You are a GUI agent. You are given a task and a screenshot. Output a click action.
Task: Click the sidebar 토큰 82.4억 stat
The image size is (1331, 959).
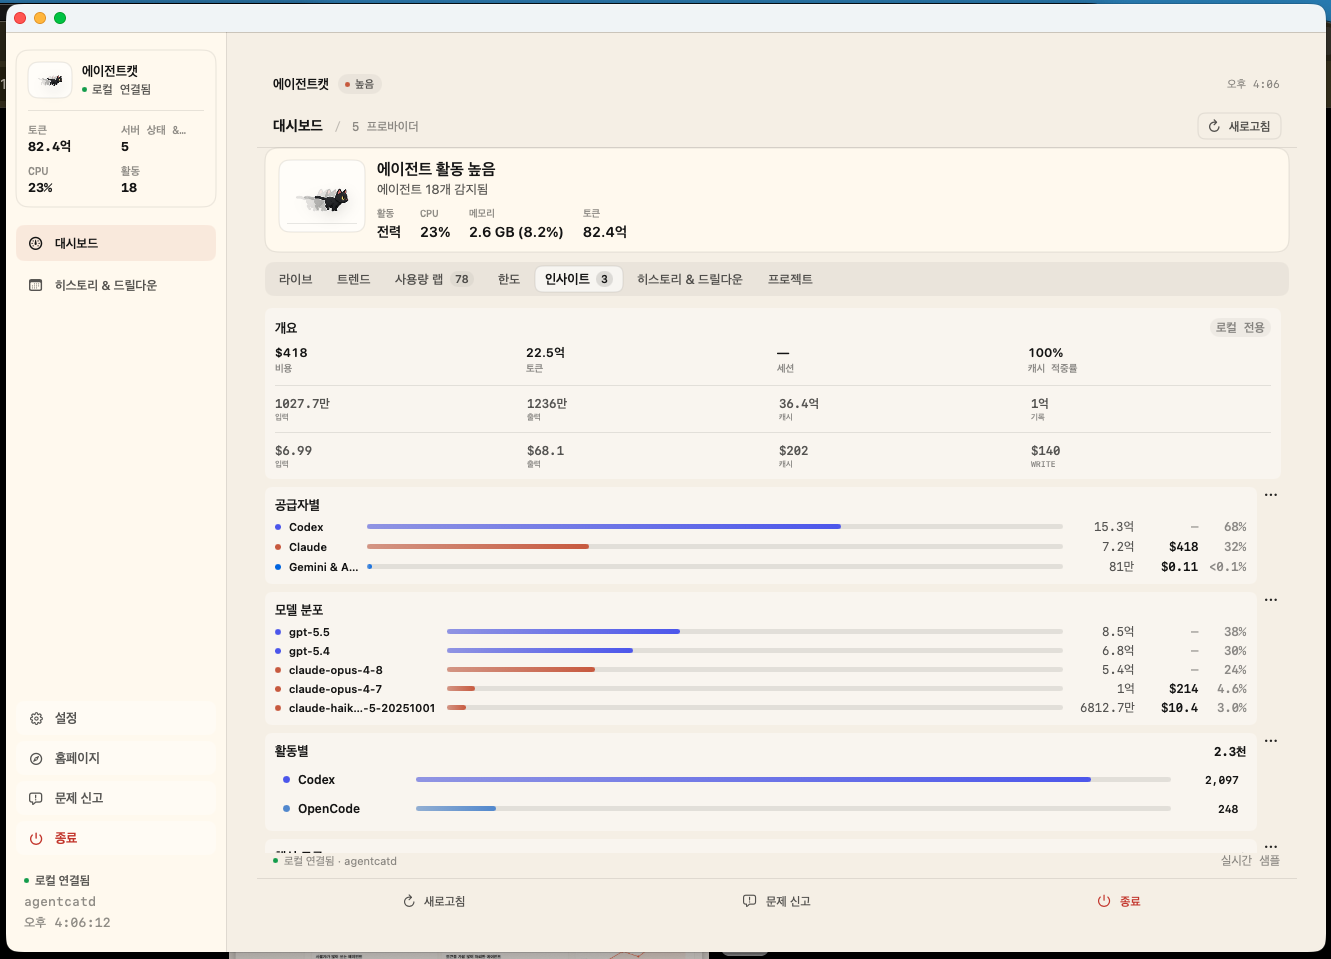point(50,139)
